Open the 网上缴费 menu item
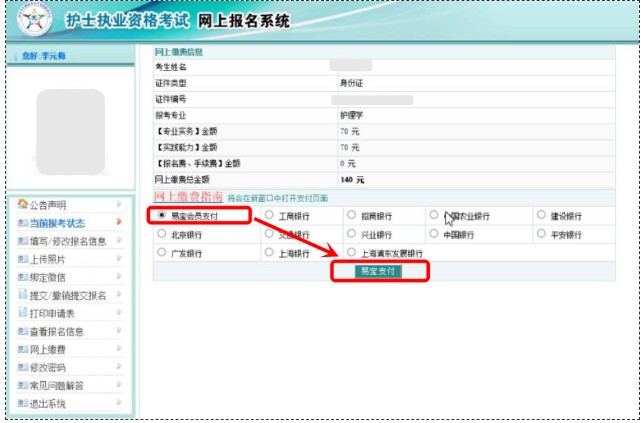The height and width of the screenshot is (423, 643). (x=48, y=349)
